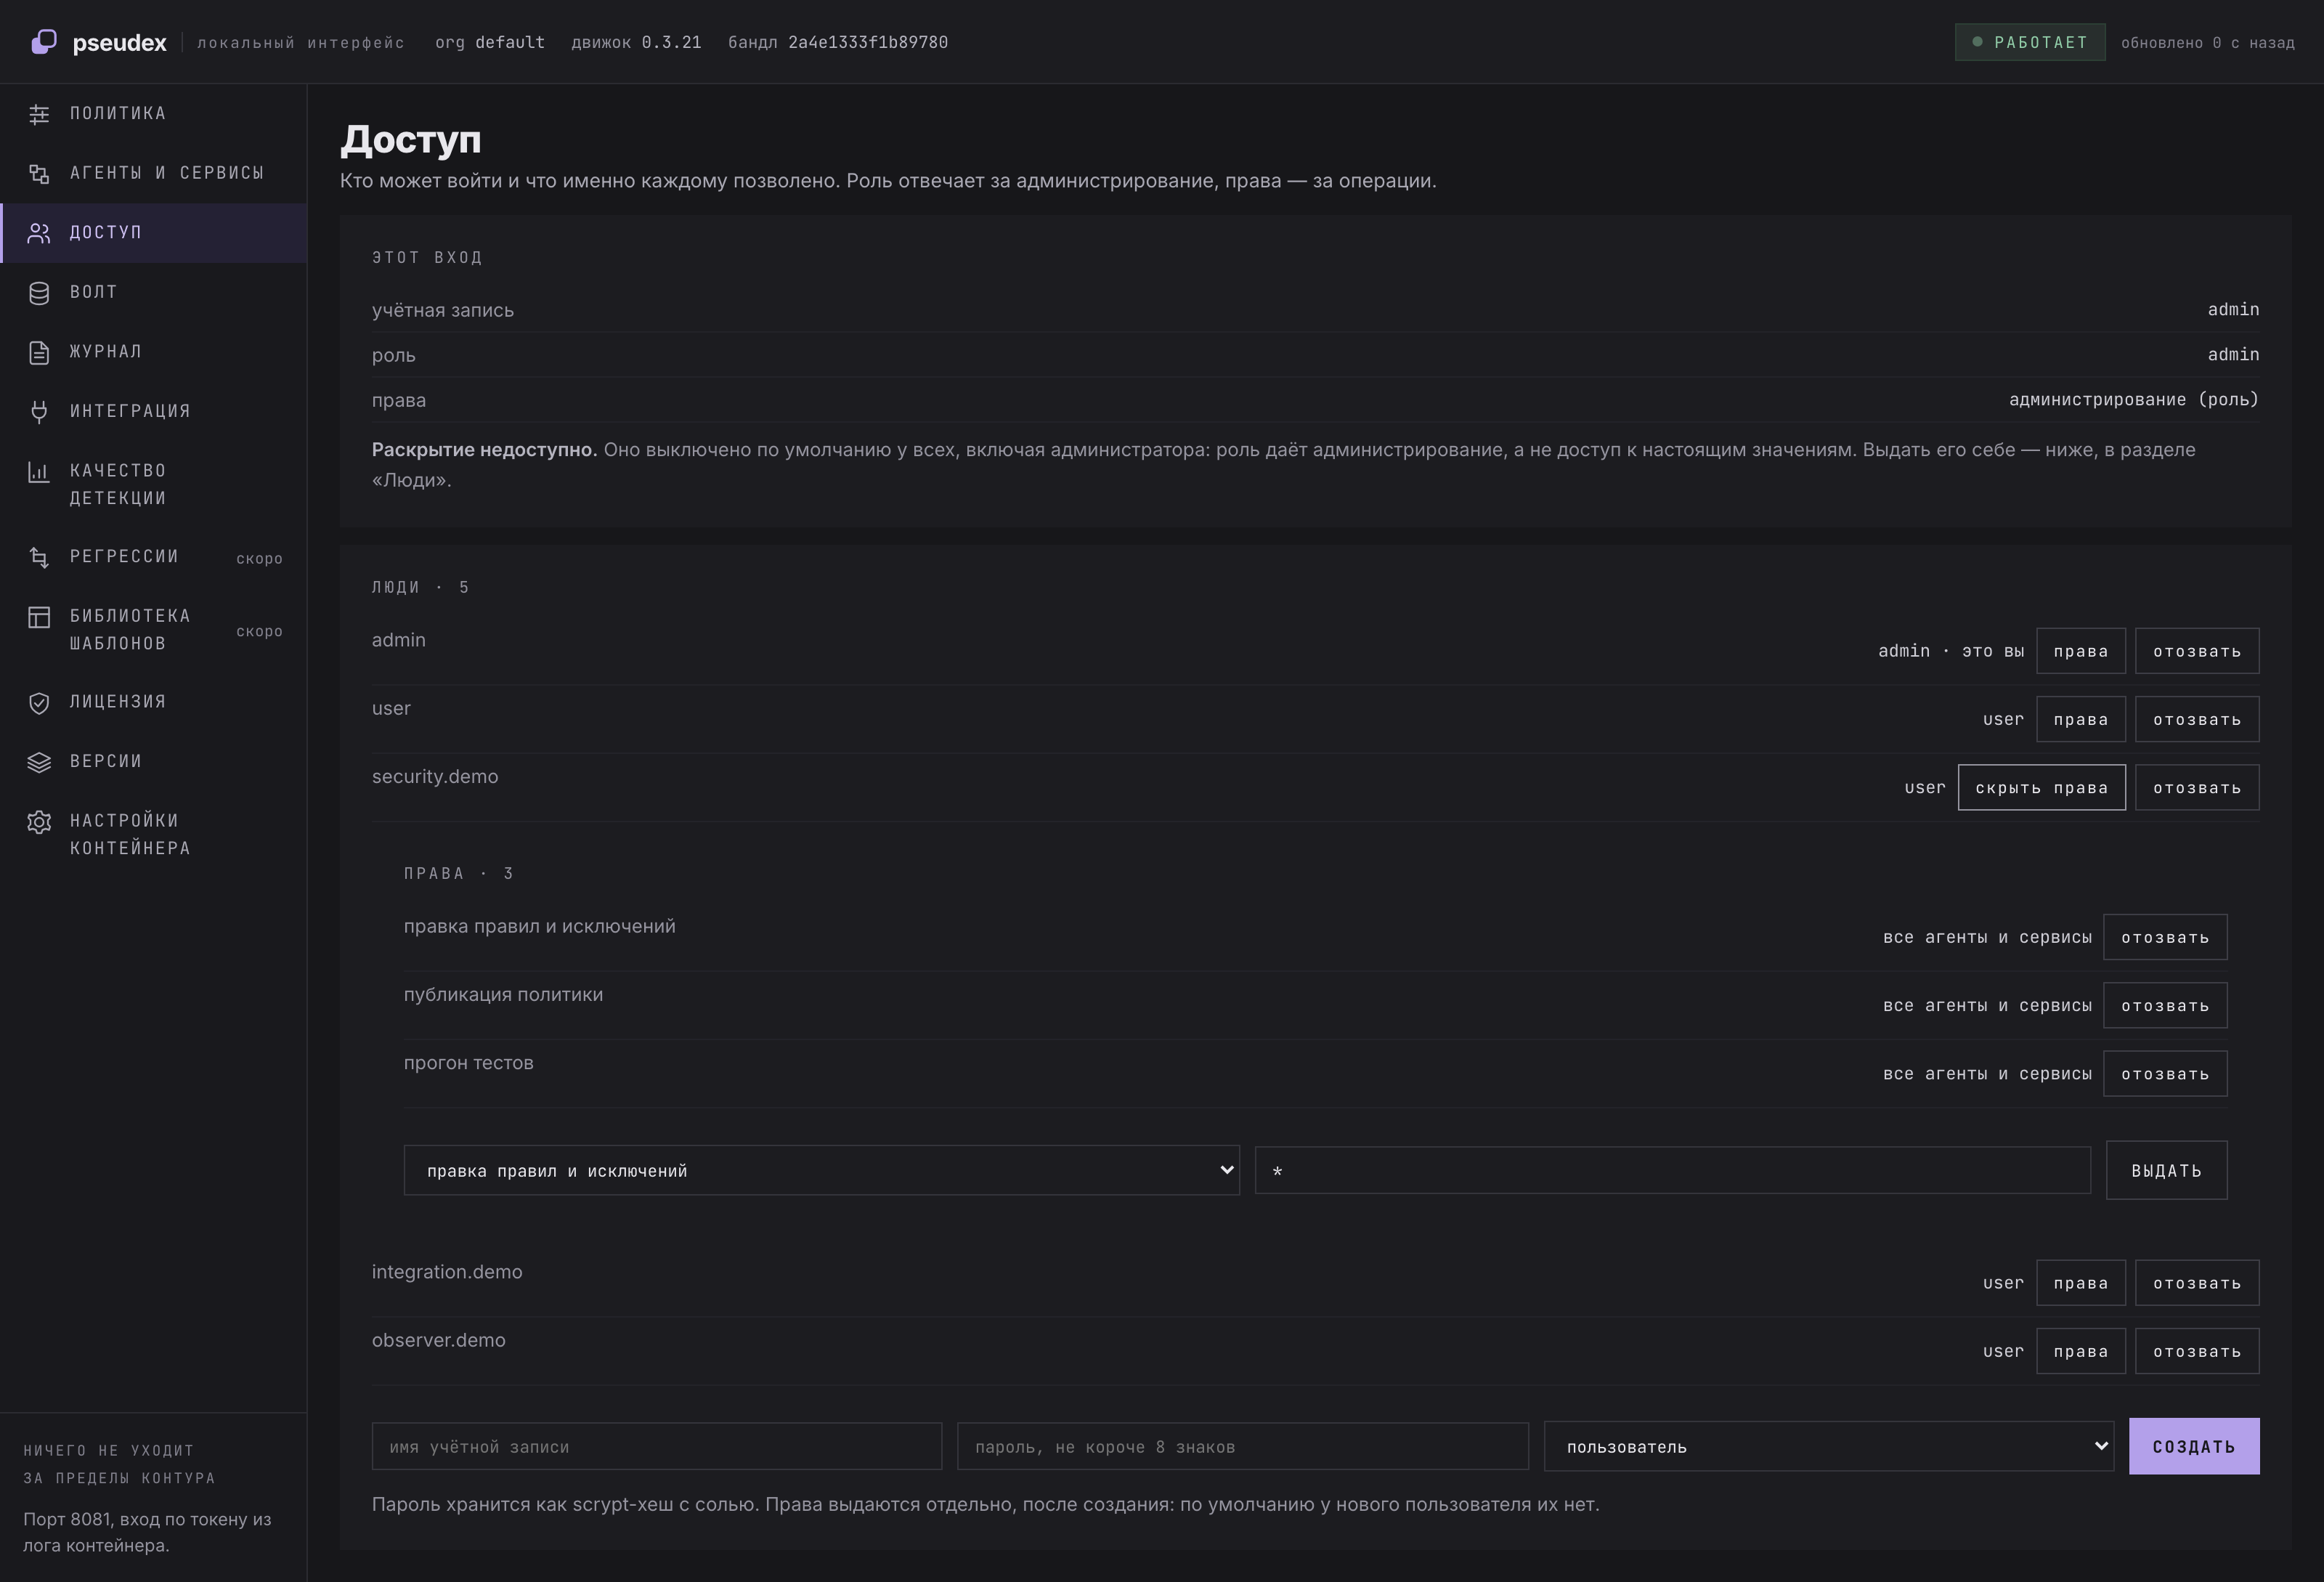Viewport: 2324px width, 1582px height.
Task: Click the Агенты и сервисы icon
Action: [x=39, y=174]
